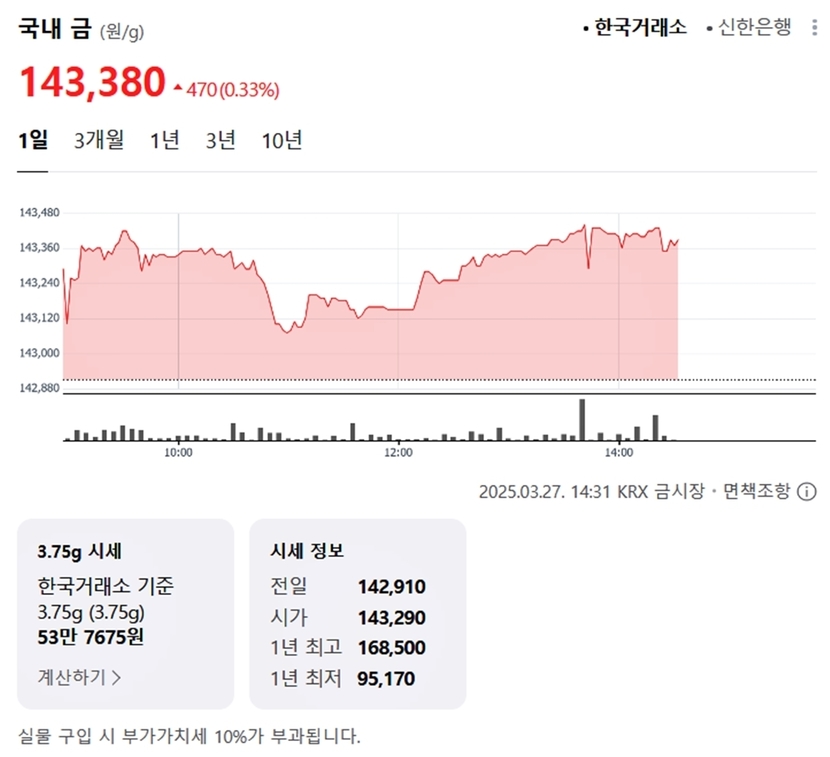The width and height of the screenshot is (830, 757).
Task: Click the red up-triangle price change indicator
Action: point(178,89)
